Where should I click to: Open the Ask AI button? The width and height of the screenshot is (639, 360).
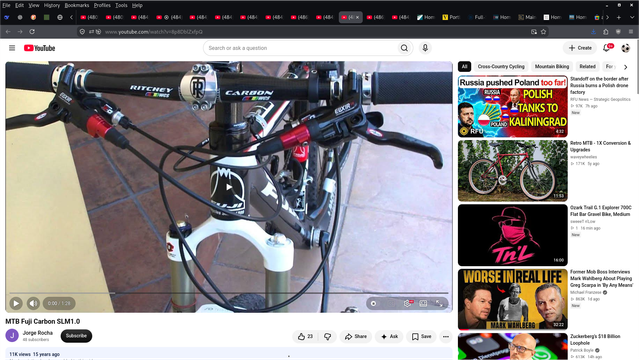(x=389, y=336)
